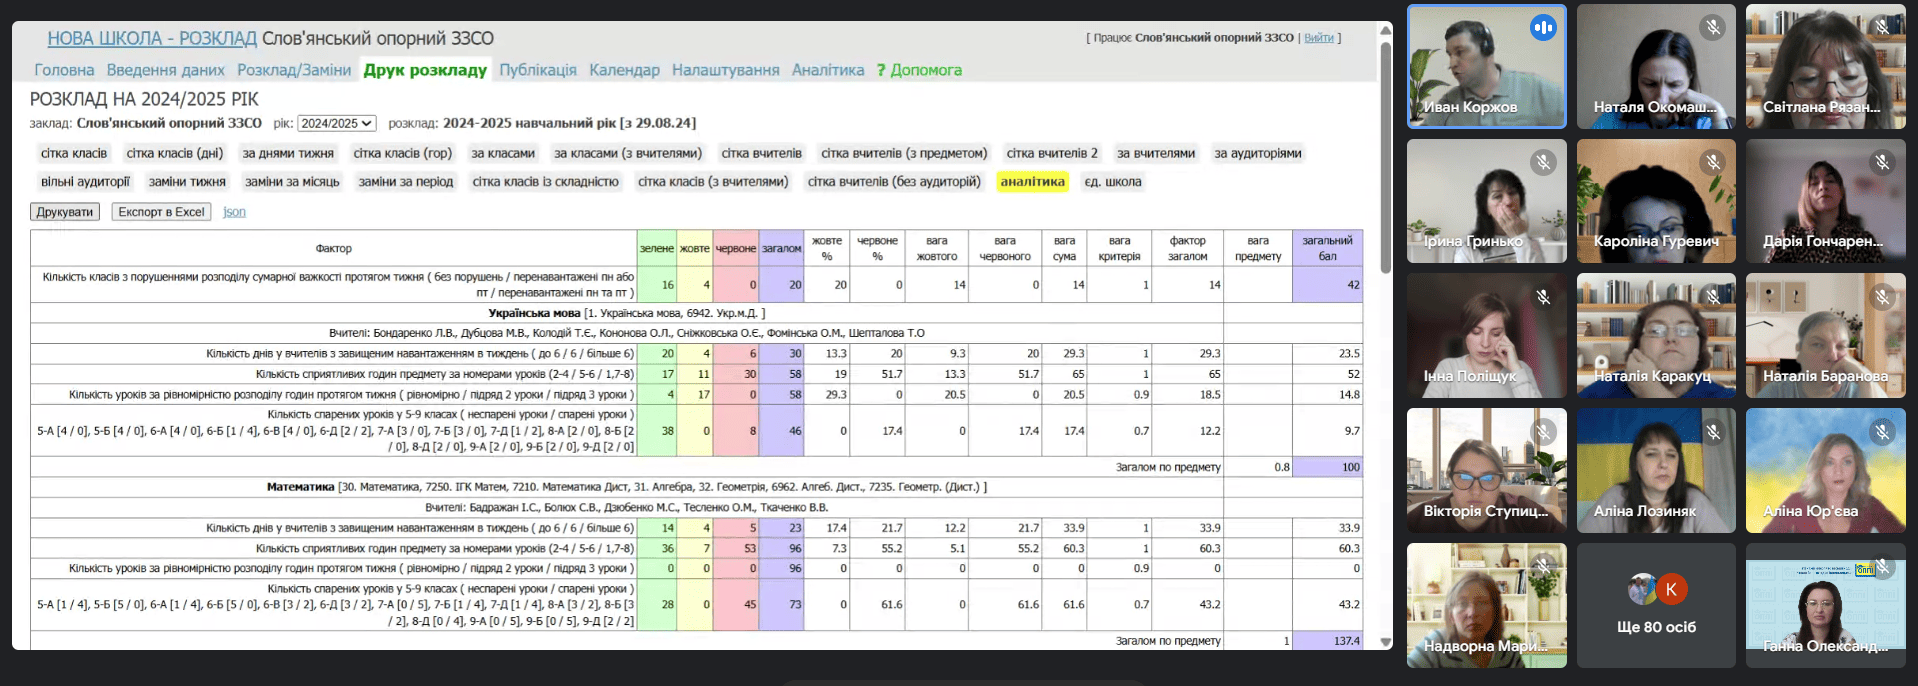Open the Налаштування menu item

point(725,70)
